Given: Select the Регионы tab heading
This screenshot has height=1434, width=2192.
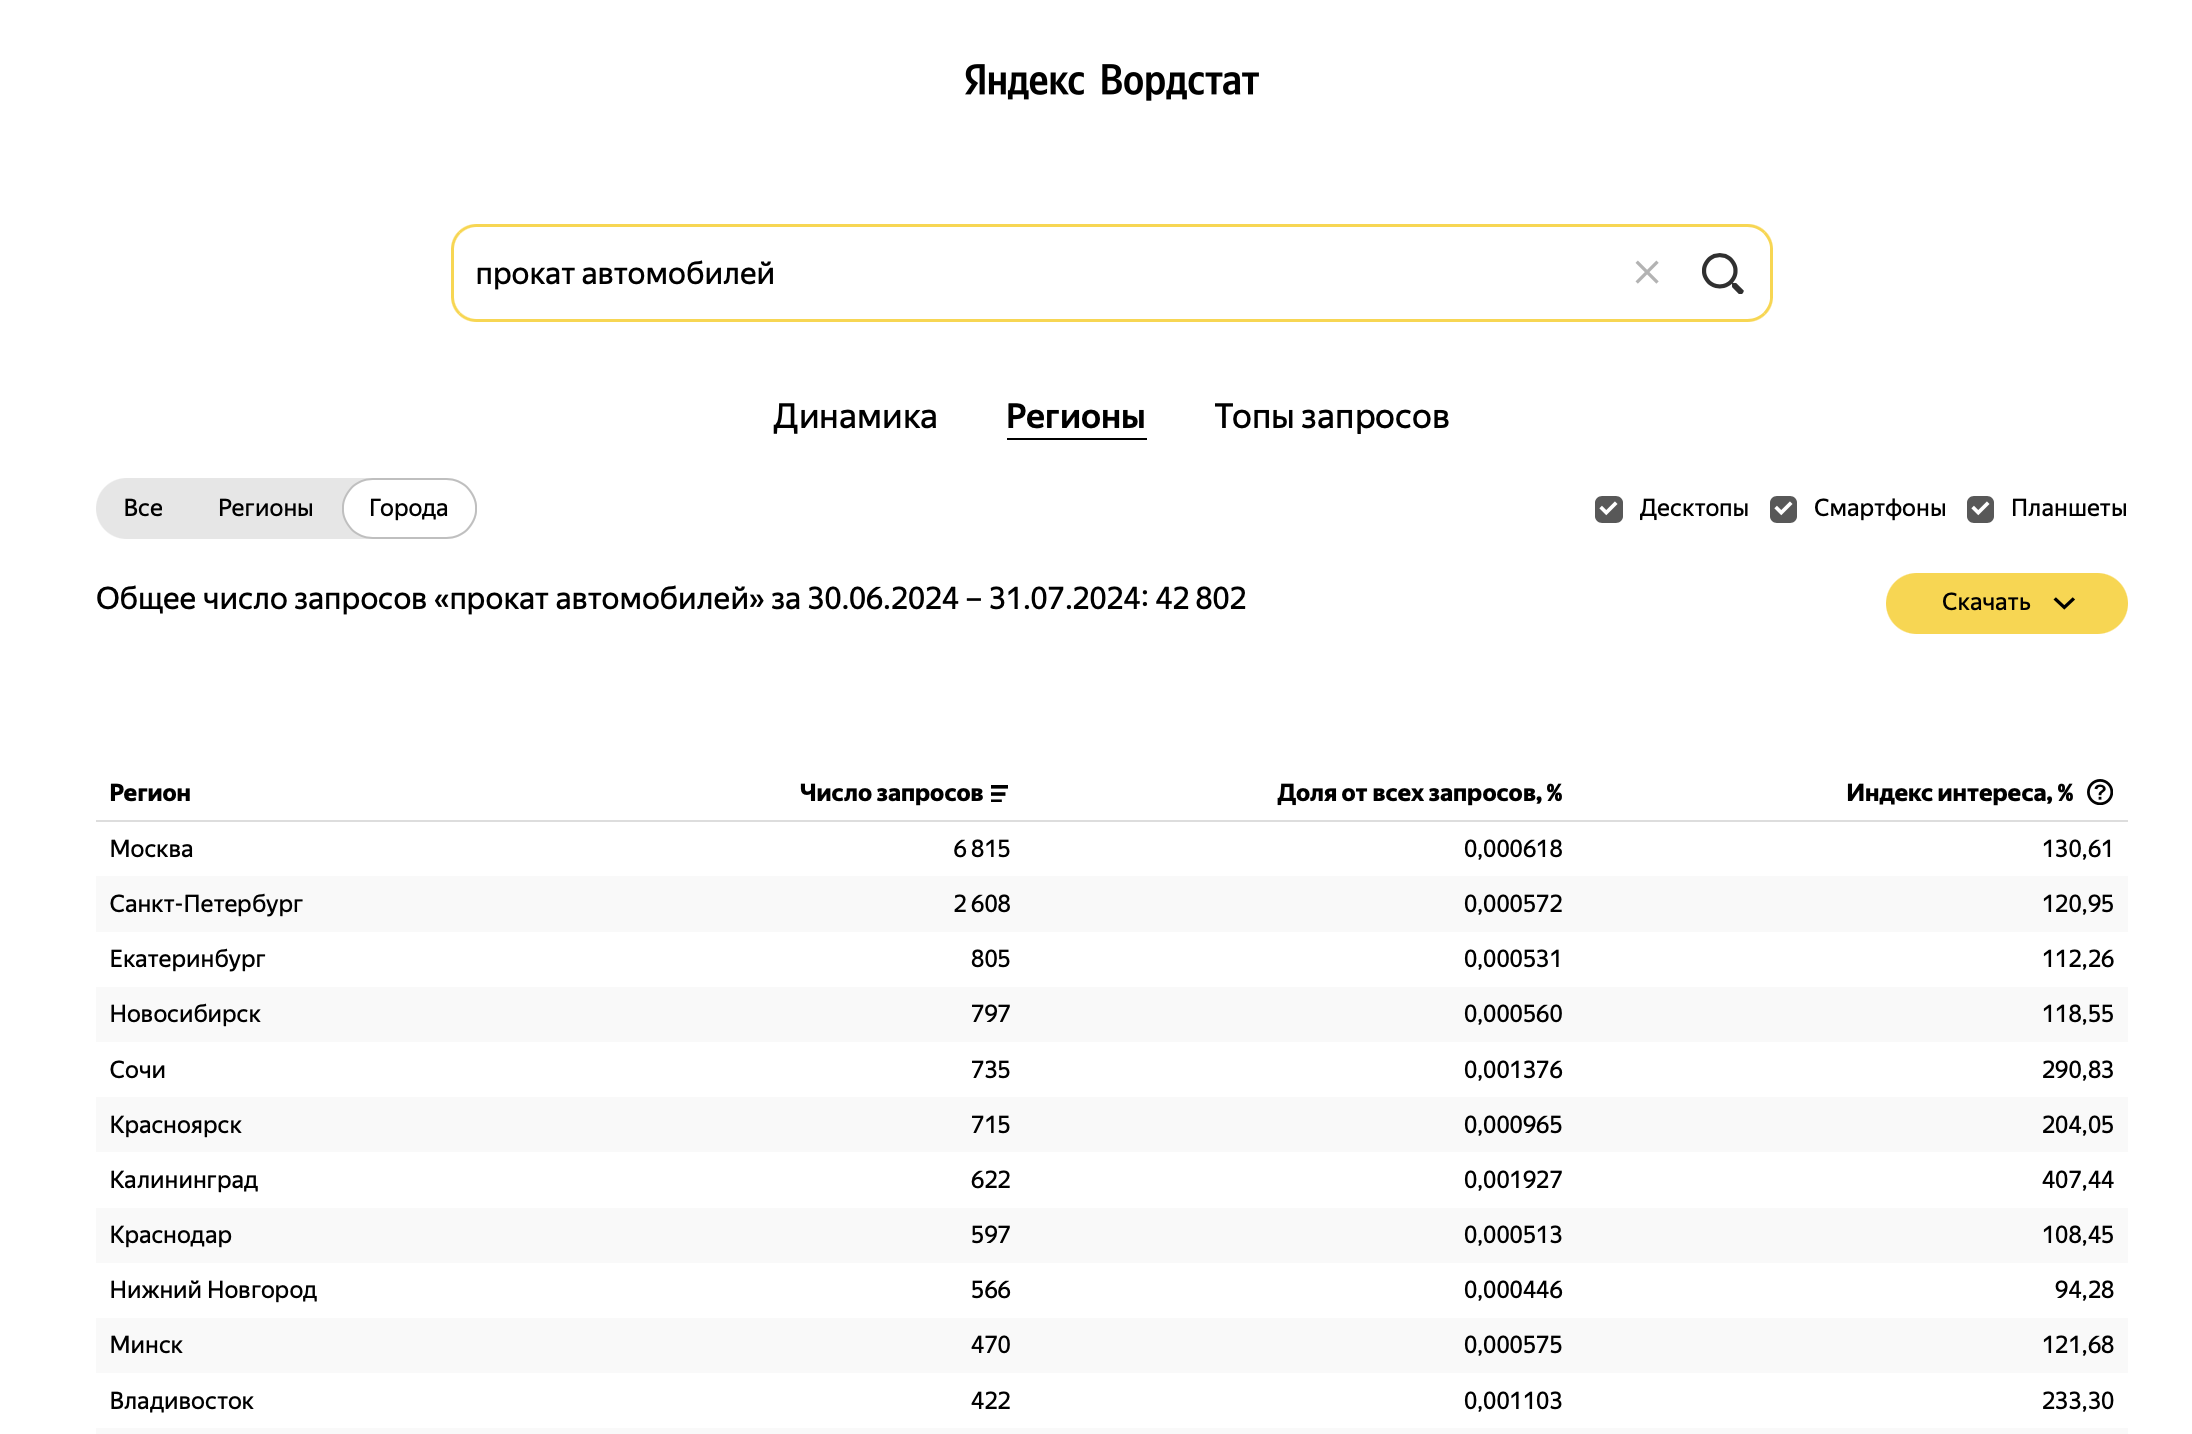Looking at the screenshot, I should [x=1075, y=417].
